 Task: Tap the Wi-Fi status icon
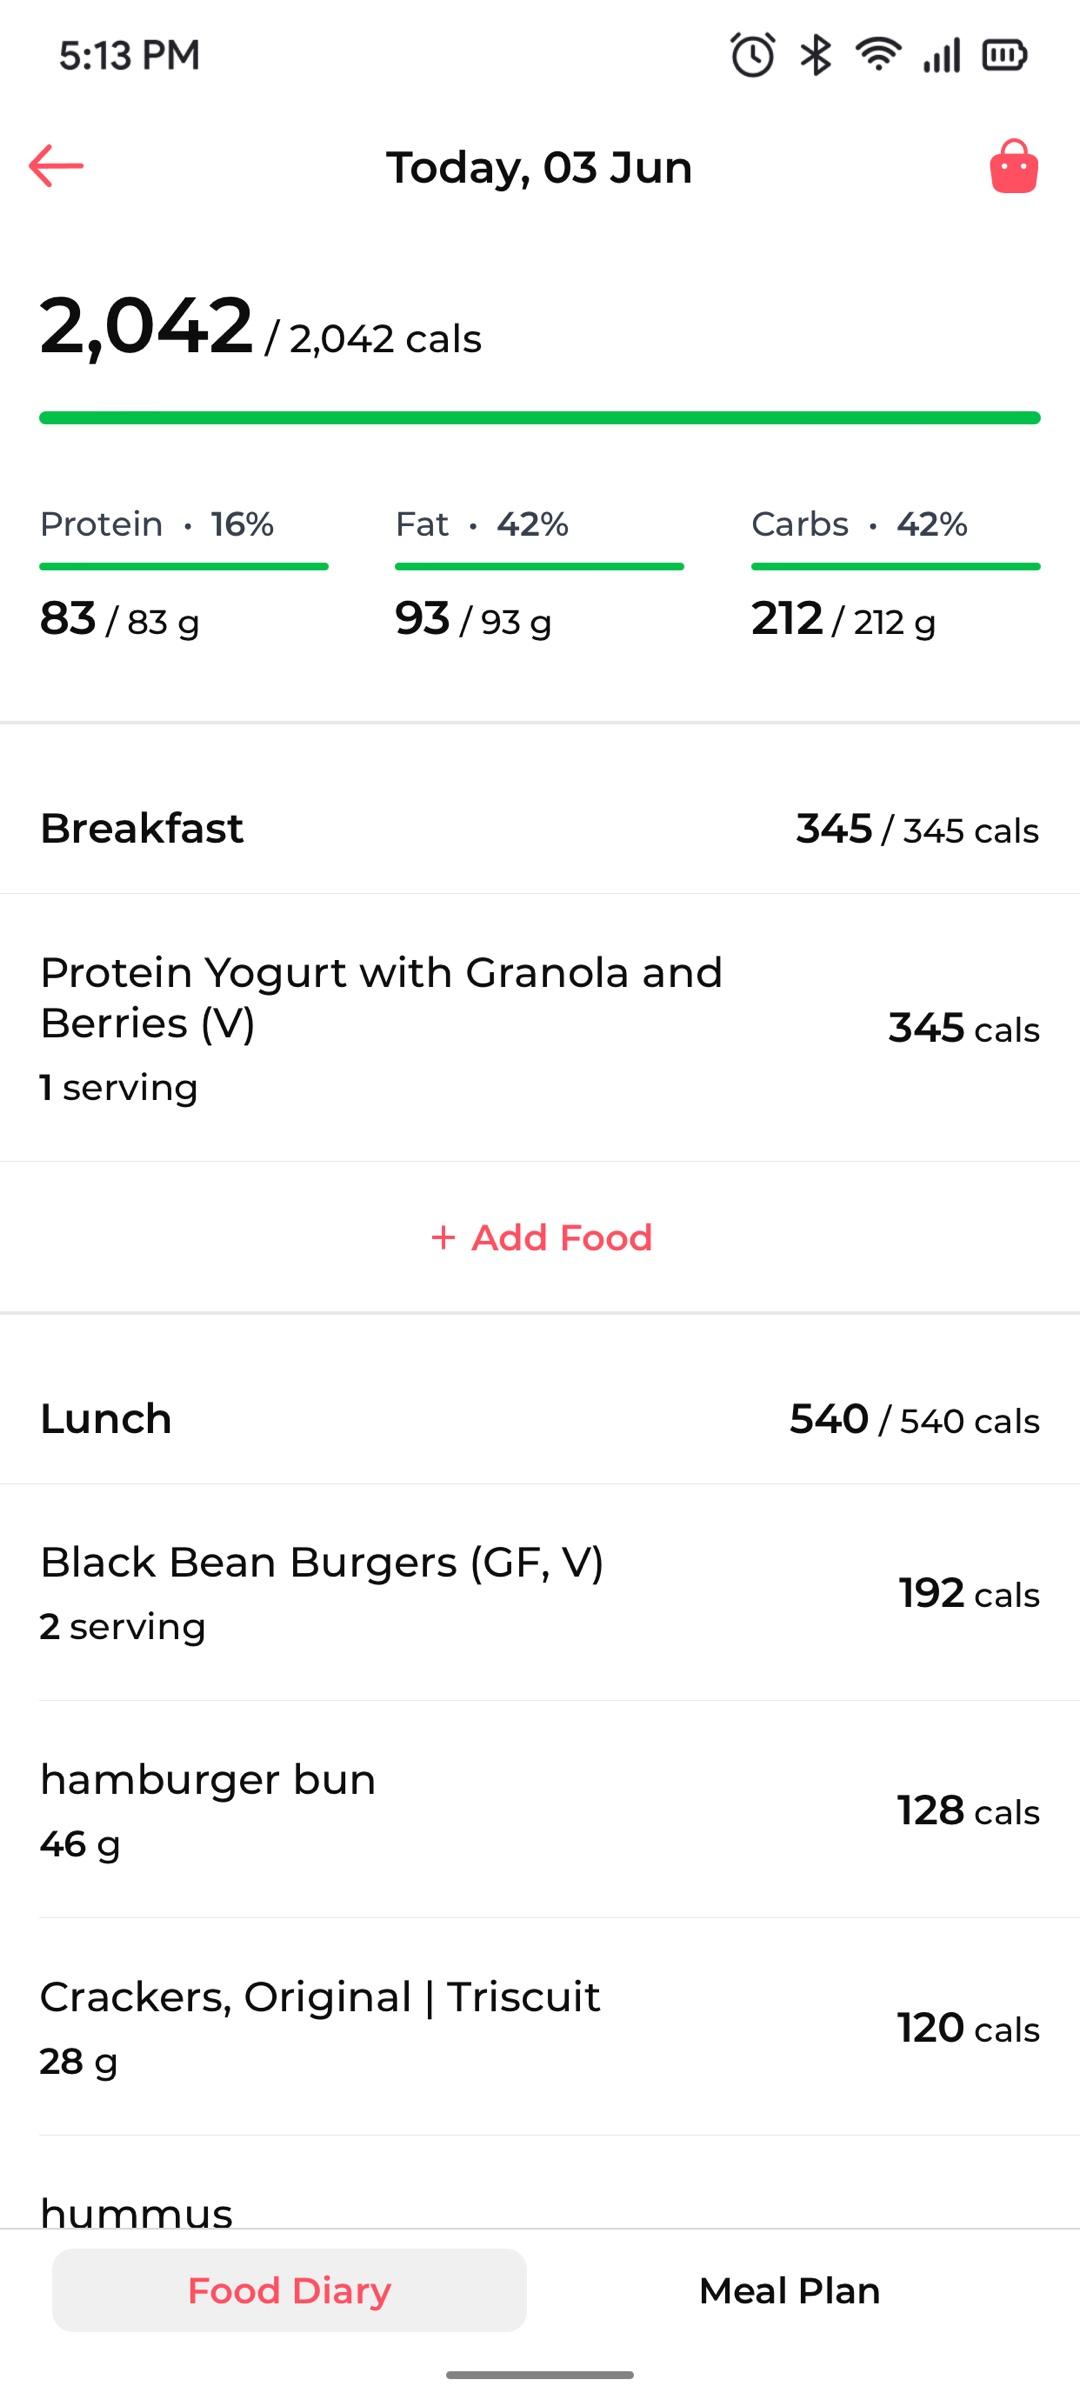click(878, 55)
